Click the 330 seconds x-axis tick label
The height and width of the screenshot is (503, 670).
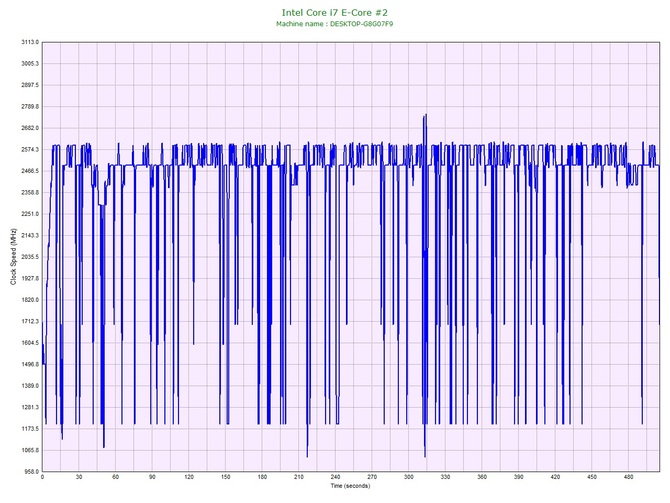click(445, 477)
